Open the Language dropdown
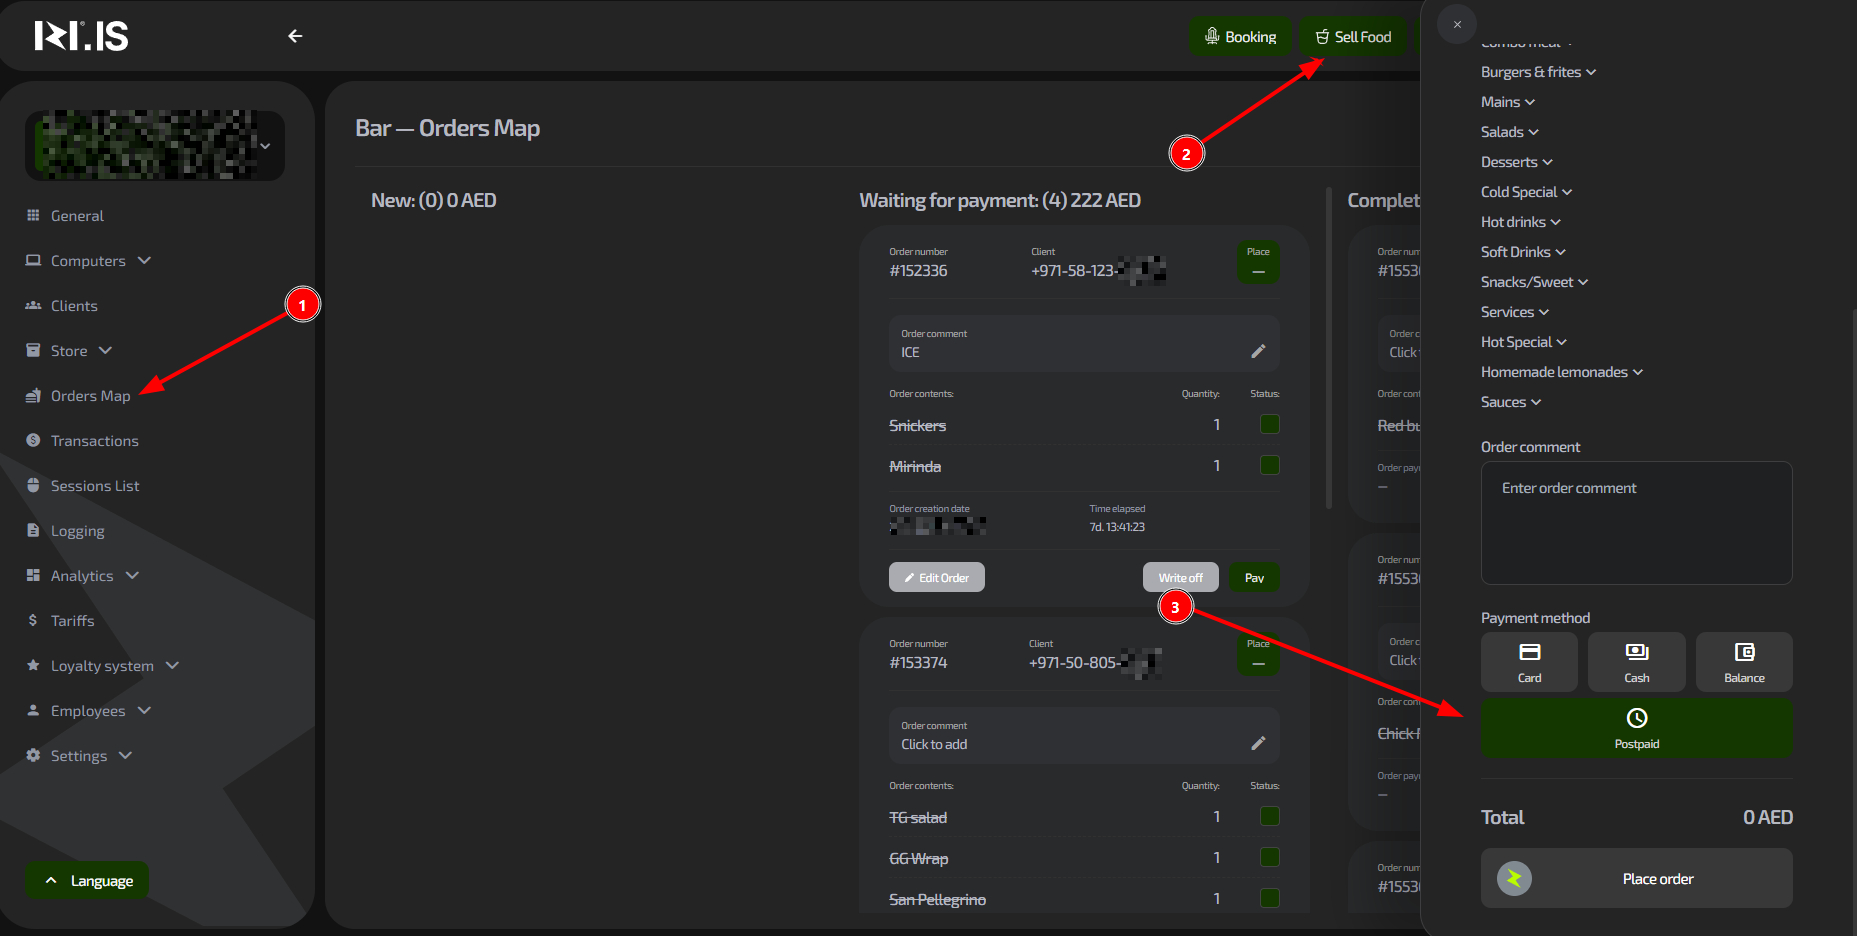The width and height of the screenshot is (1857, 936). pyautogui.click(x=87, y=881)
